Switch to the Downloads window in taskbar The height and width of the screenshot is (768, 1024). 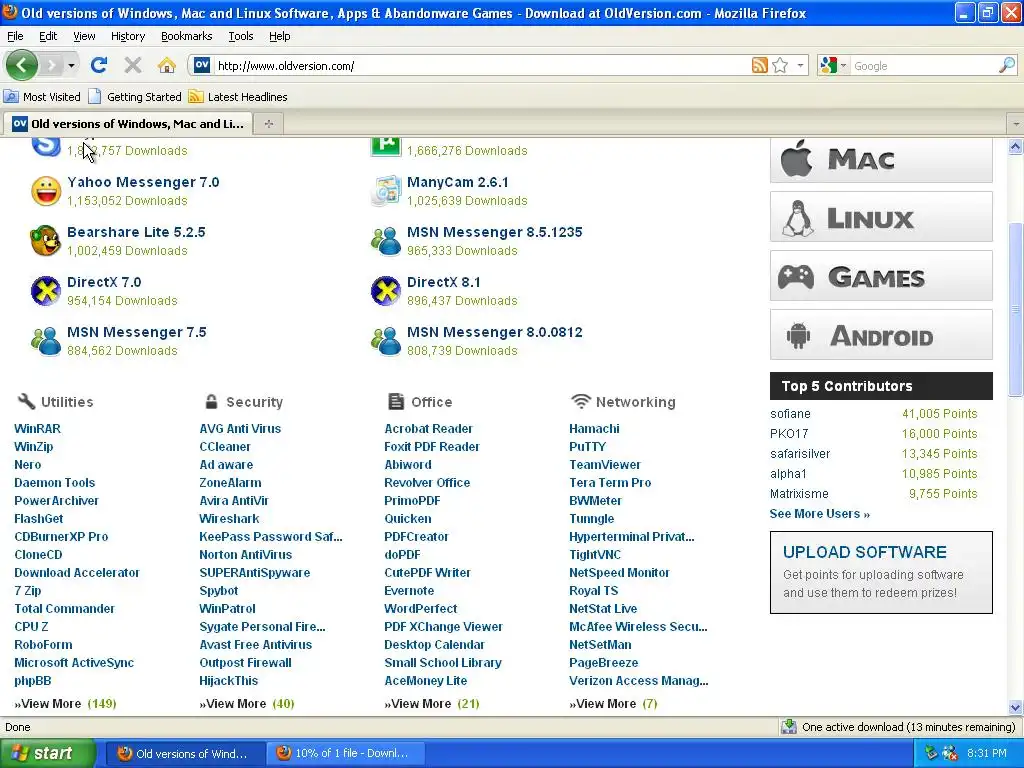click(346, 753)
